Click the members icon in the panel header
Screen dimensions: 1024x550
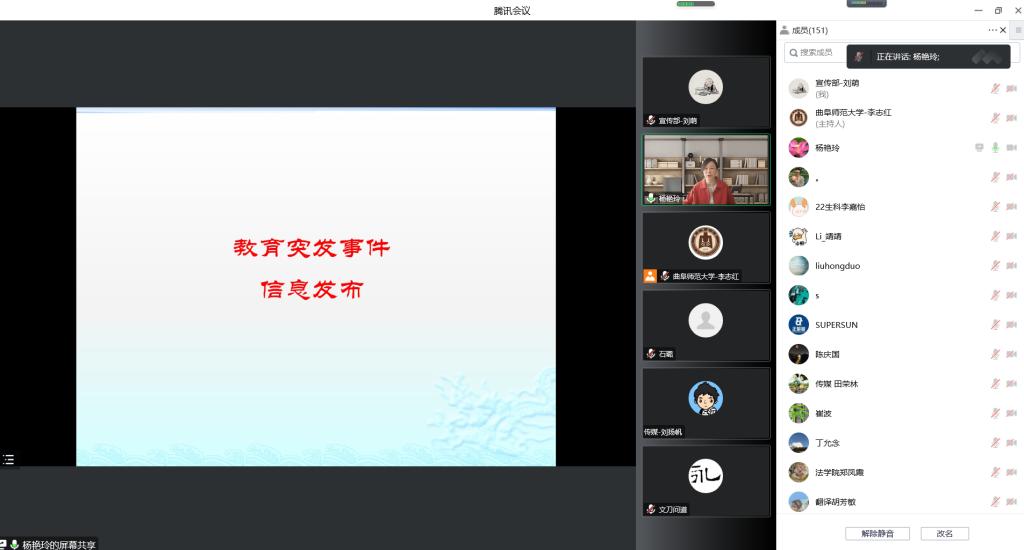click(x=785, y=30)
